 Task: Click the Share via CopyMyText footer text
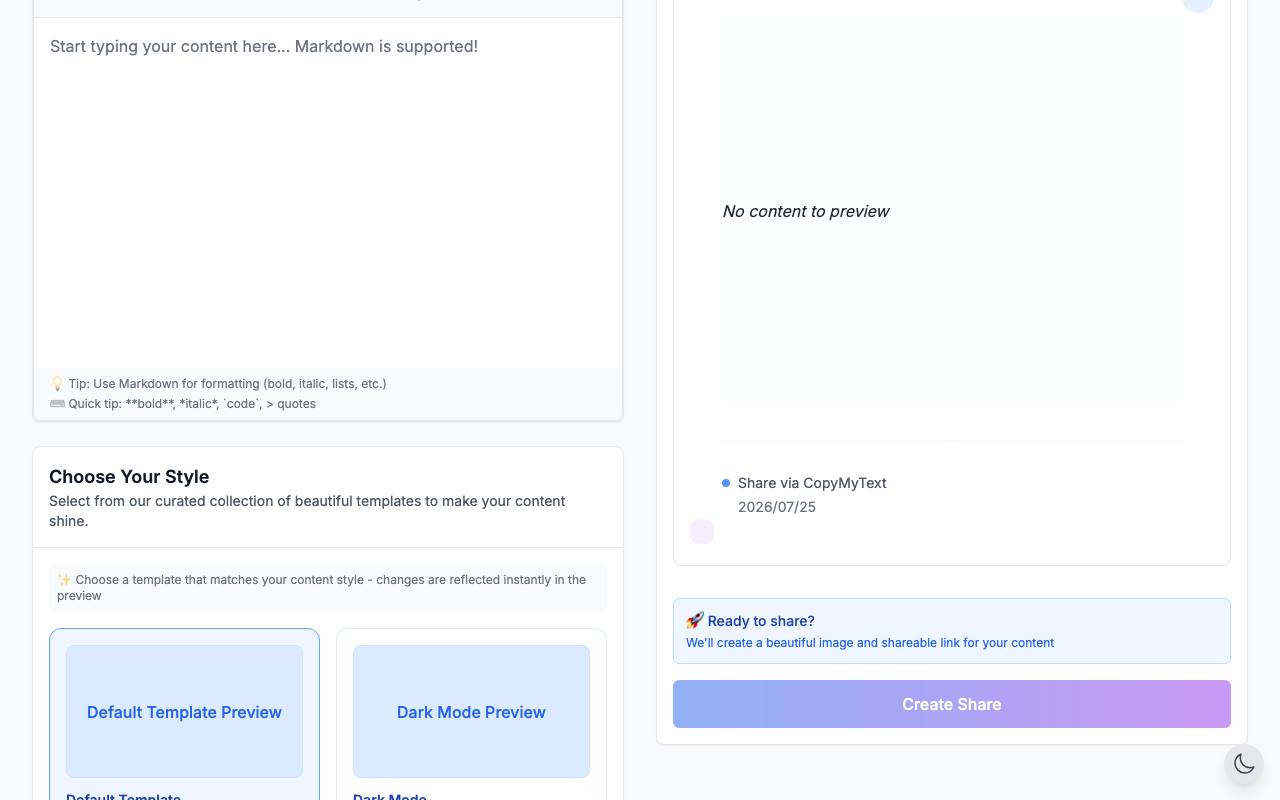coord(812,483)
